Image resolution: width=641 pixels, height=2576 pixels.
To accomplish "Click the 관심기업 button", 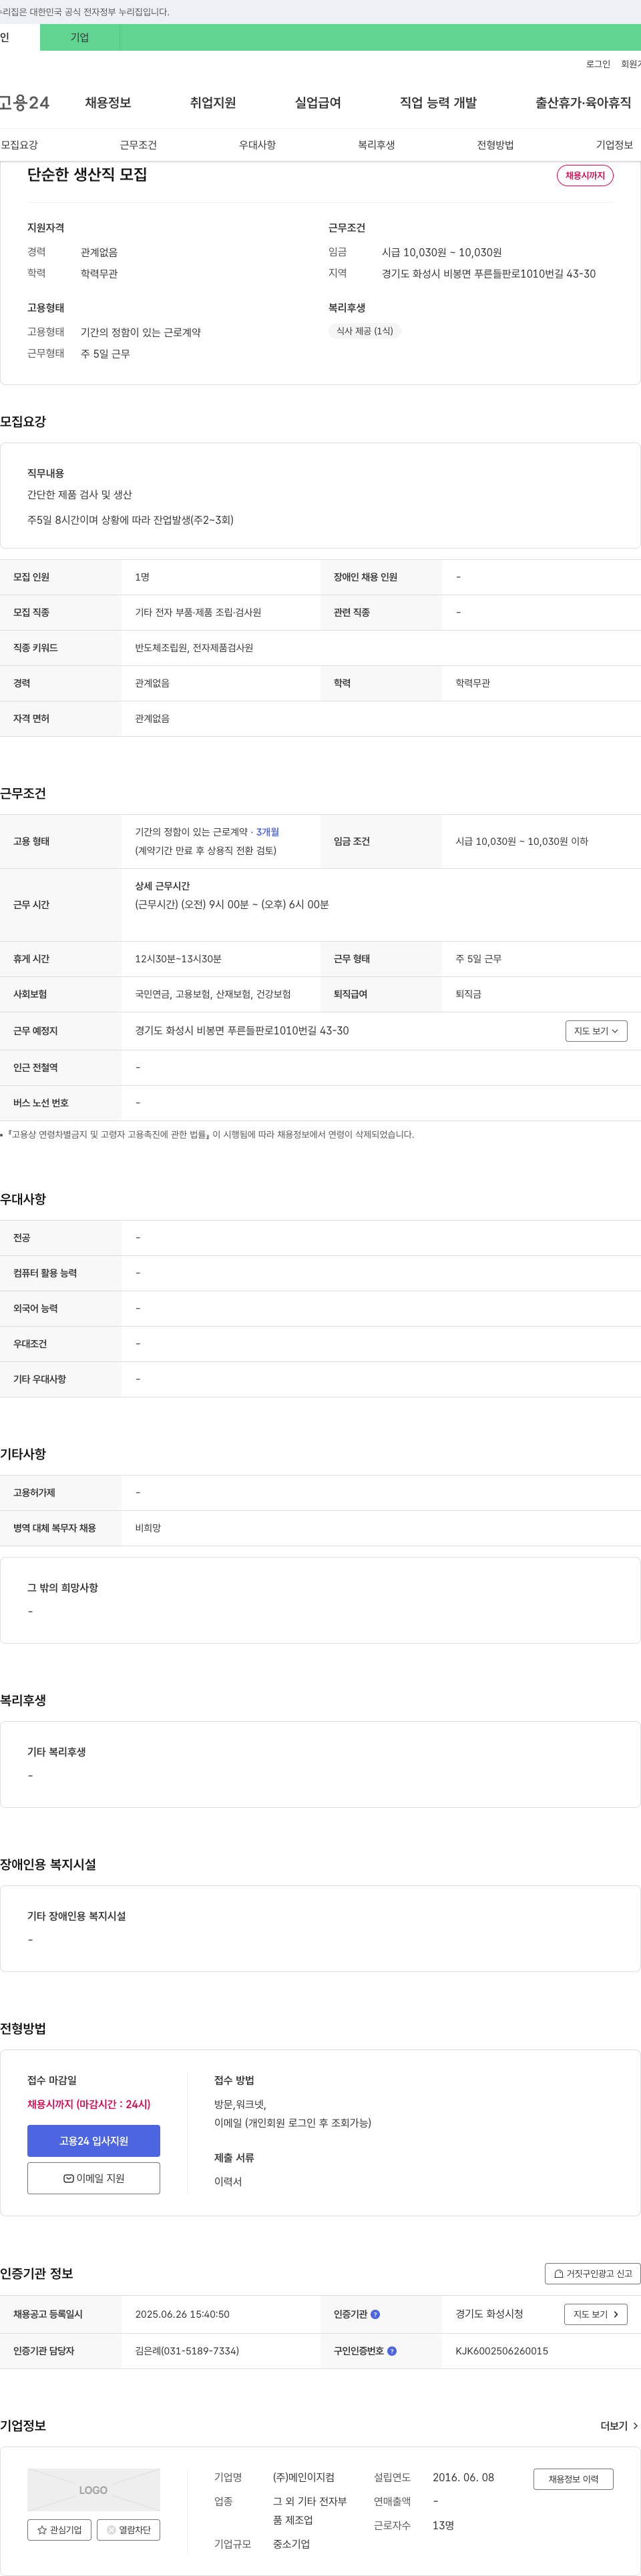I will pos(59,2530).
